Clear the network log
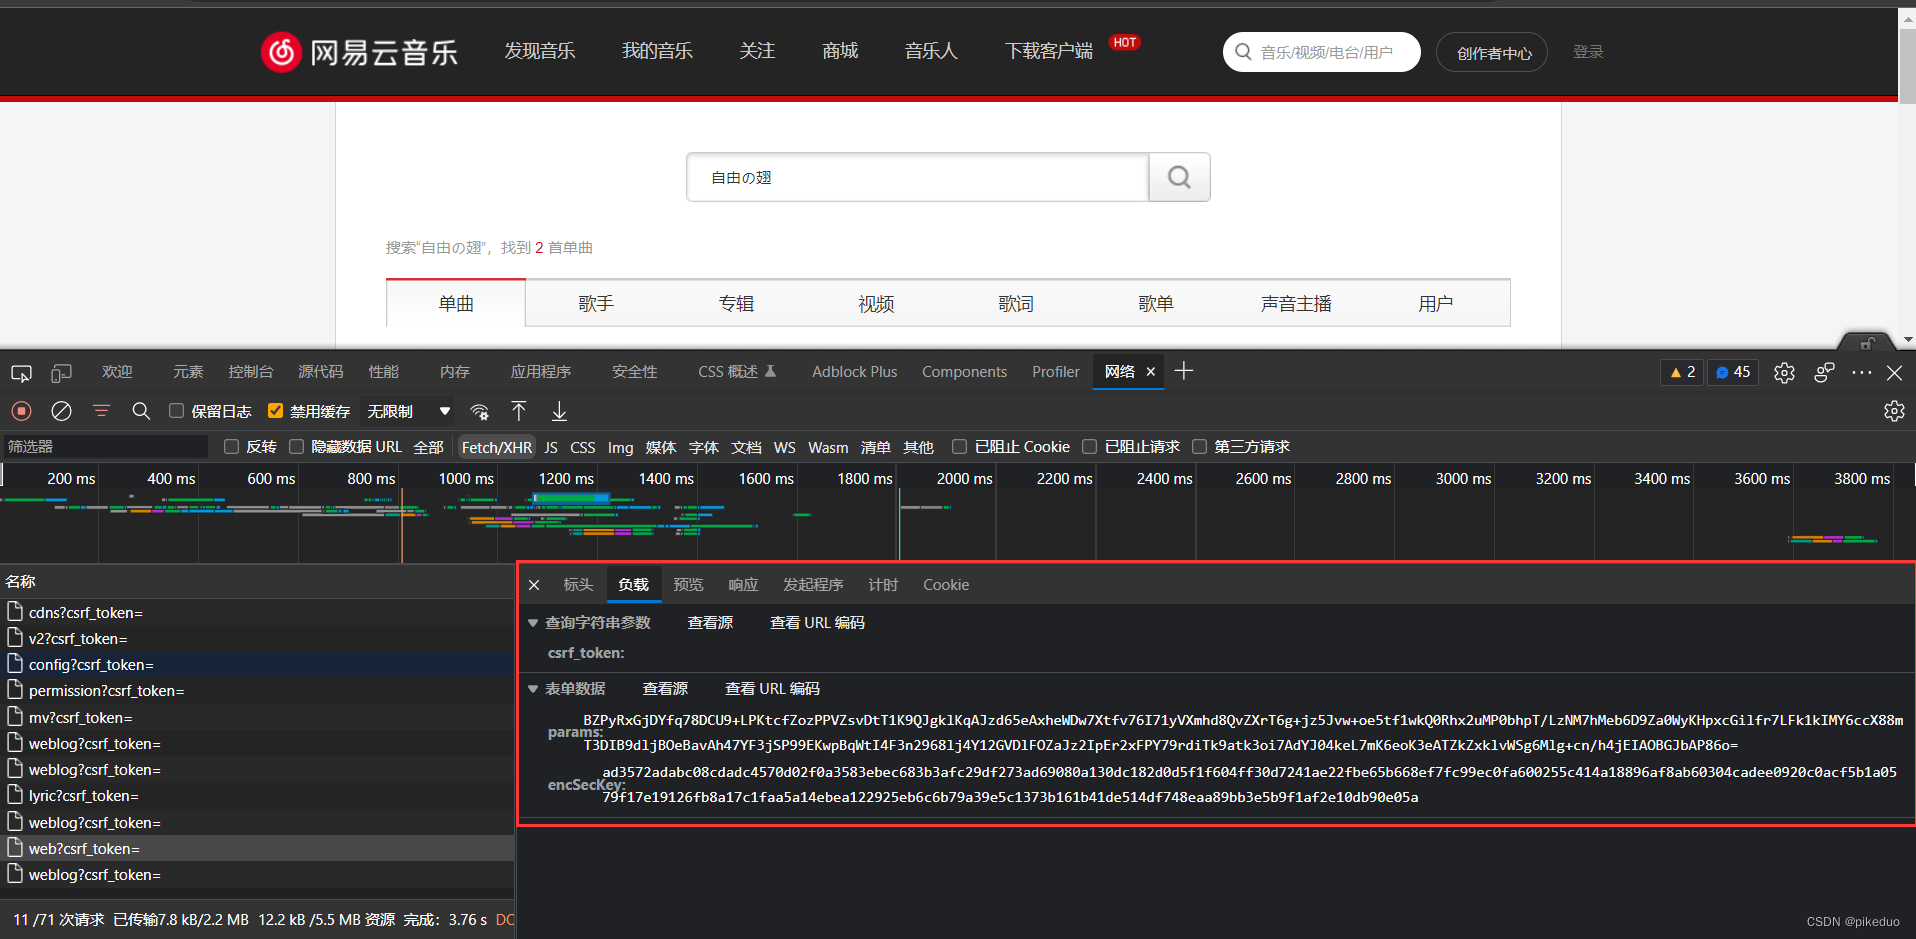Image resolution: width=1916 pixels, height=939 pixels. click(61, 411)
